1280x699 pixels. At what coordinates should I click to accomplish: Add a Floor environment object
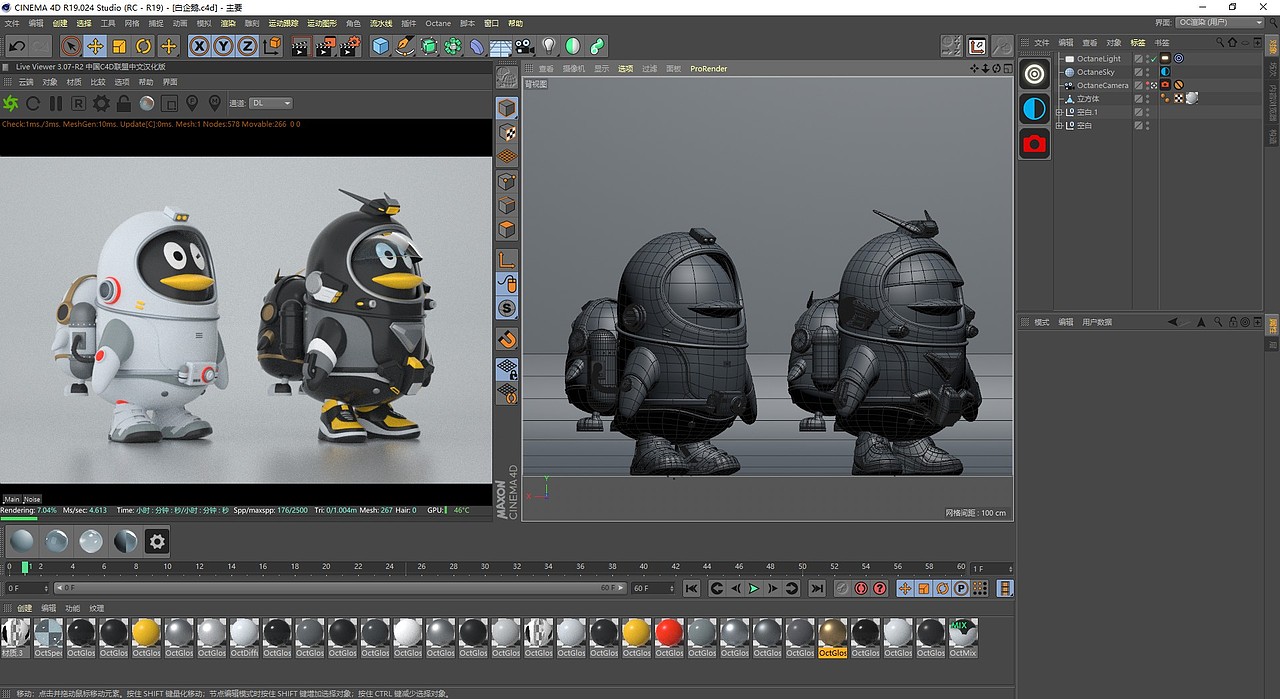pyautogui.click(x=501, y=45)
